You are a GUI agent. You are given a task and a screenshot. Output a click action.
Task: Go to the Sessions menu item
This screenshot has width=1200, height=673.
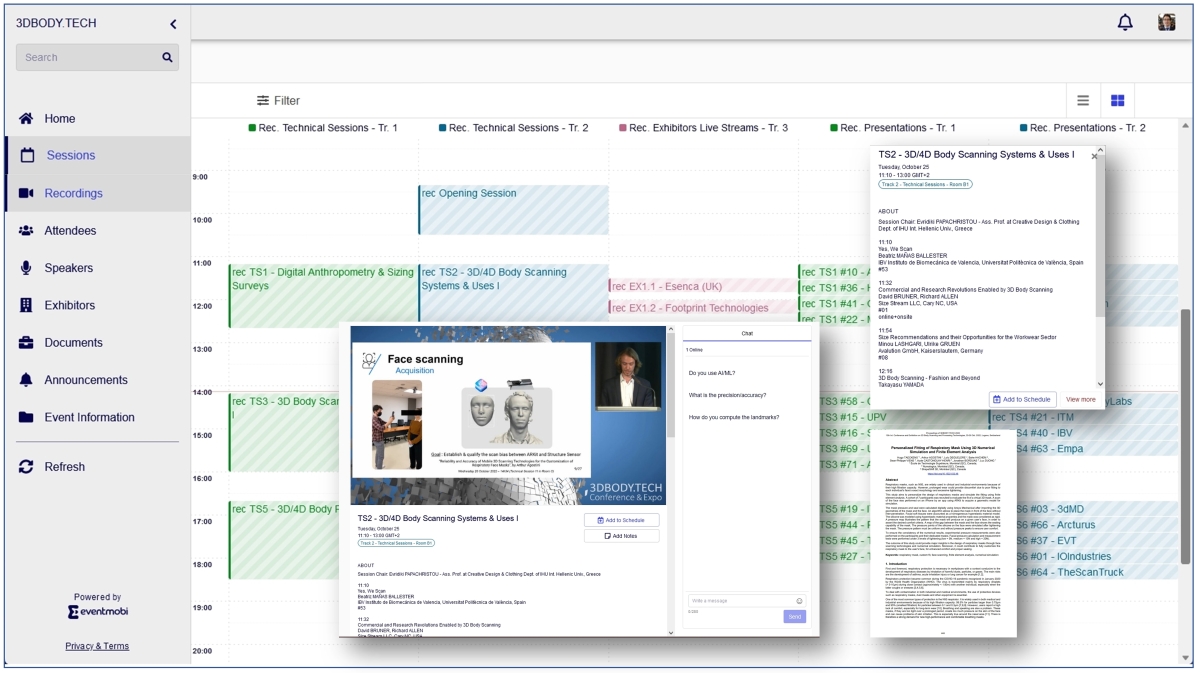click(71, 155)
